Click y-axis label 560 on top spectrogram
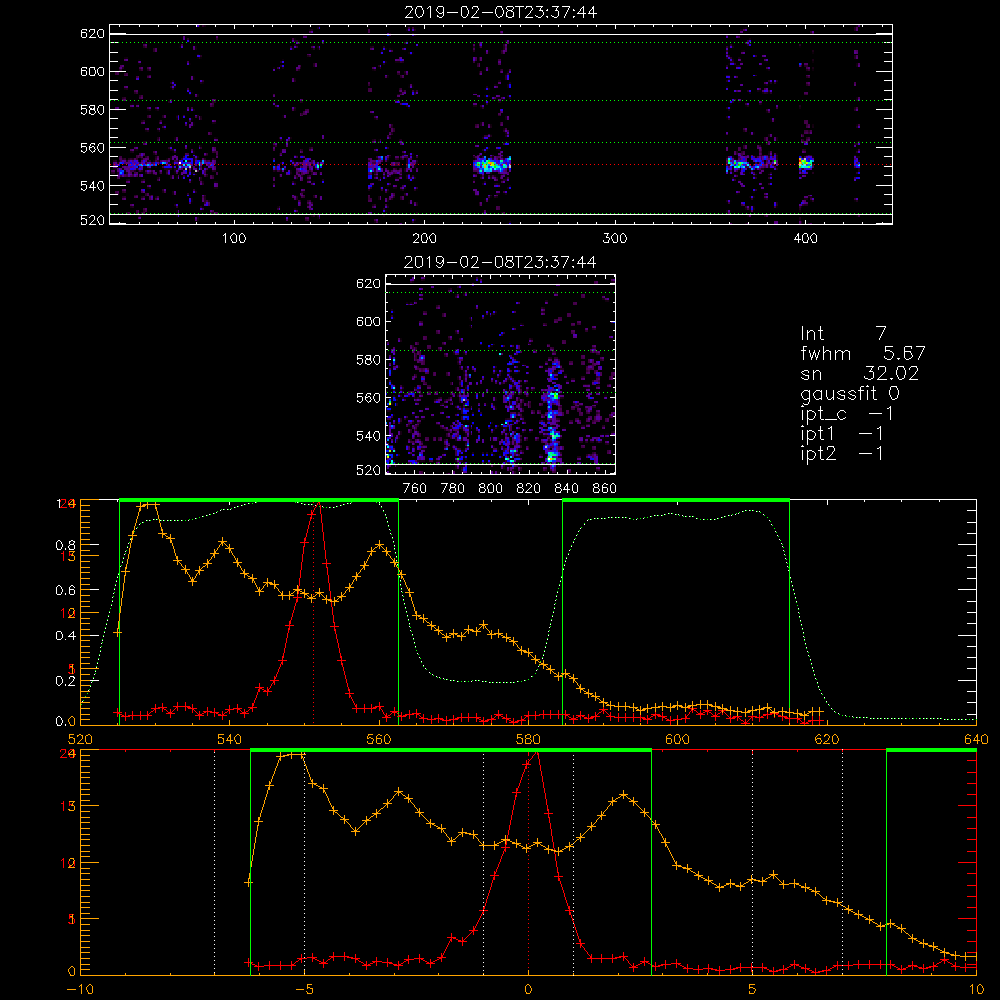 (92, 147)
